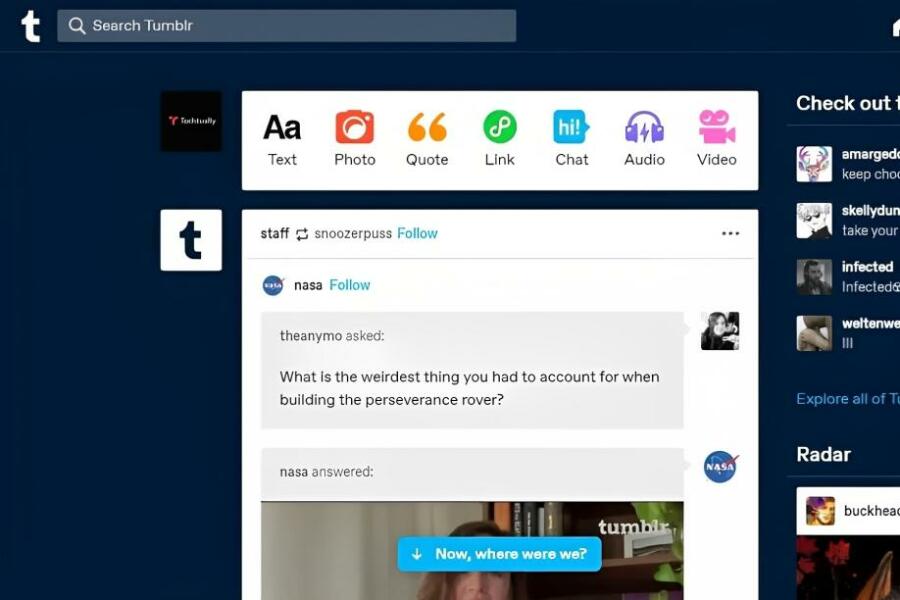Create a new Video post
The height and width of the screenshot is (600, 900).
click(717, 140)
